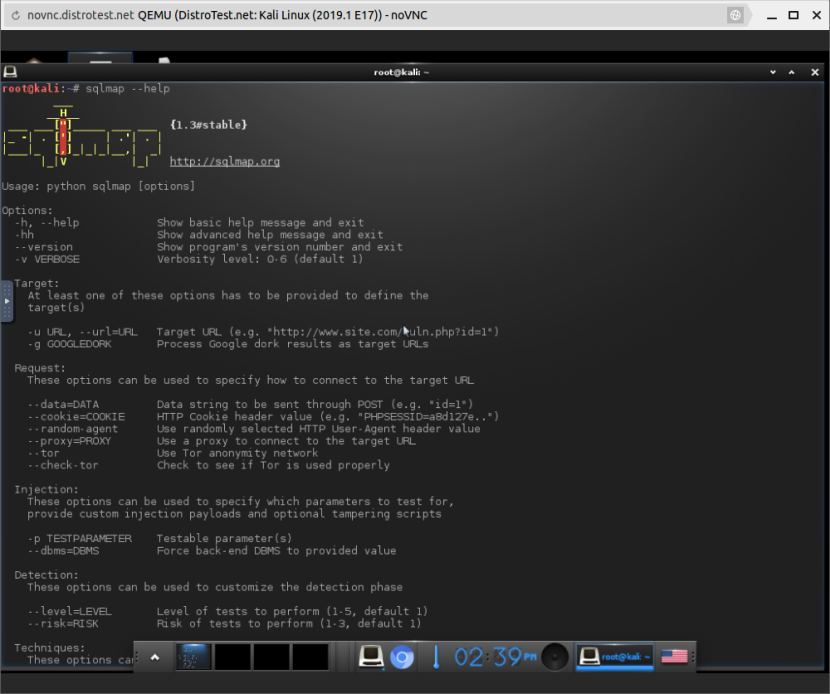Screen dimensions: 830x694
Task: Click the '--proxy=PROXY' option text
Action: click(70, 441)
